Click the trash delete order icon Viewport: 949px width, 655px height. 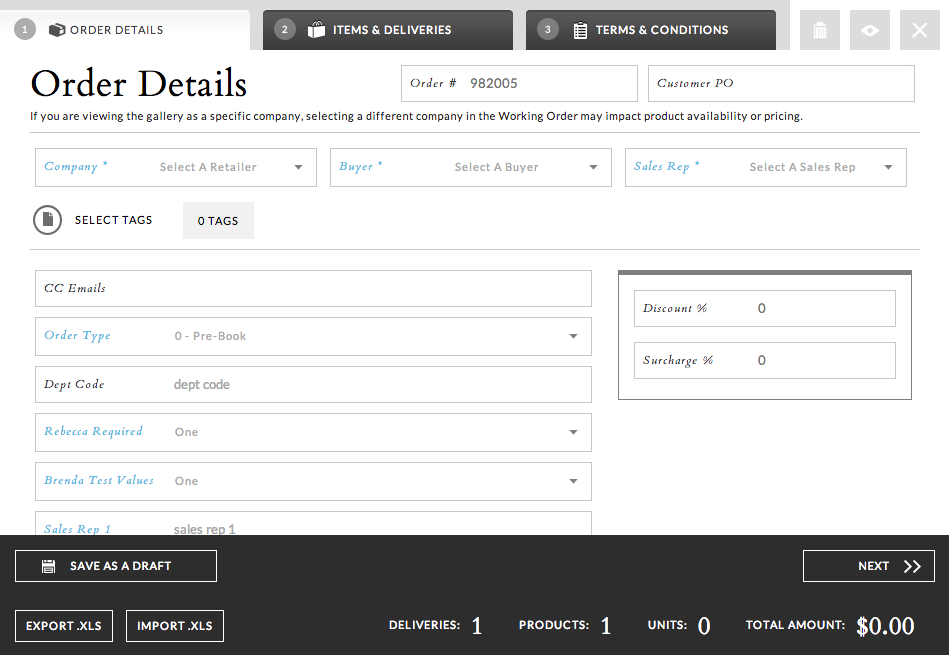[819, 30]
